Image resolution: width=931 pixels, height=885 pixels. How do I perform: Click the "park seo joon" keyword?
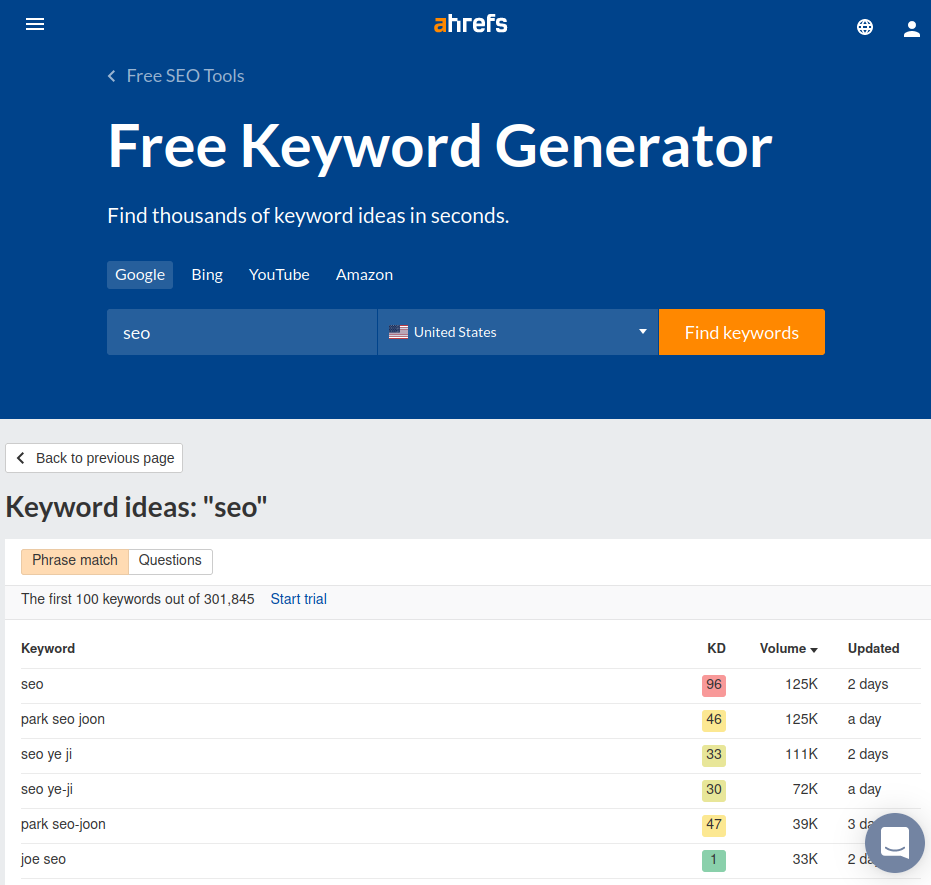[63, 719]
